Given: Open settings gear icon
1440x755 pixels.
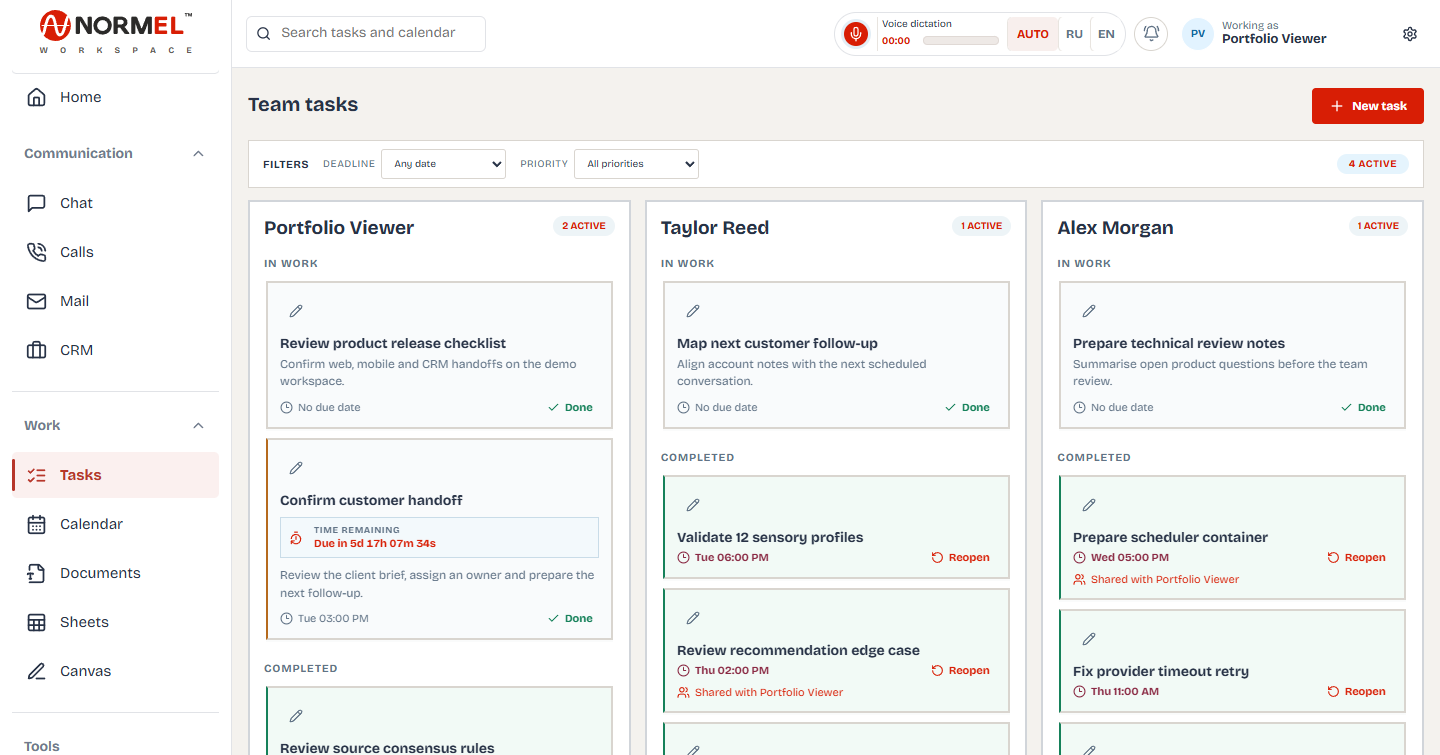Looking at the screenshot, I should point(1410,34).
